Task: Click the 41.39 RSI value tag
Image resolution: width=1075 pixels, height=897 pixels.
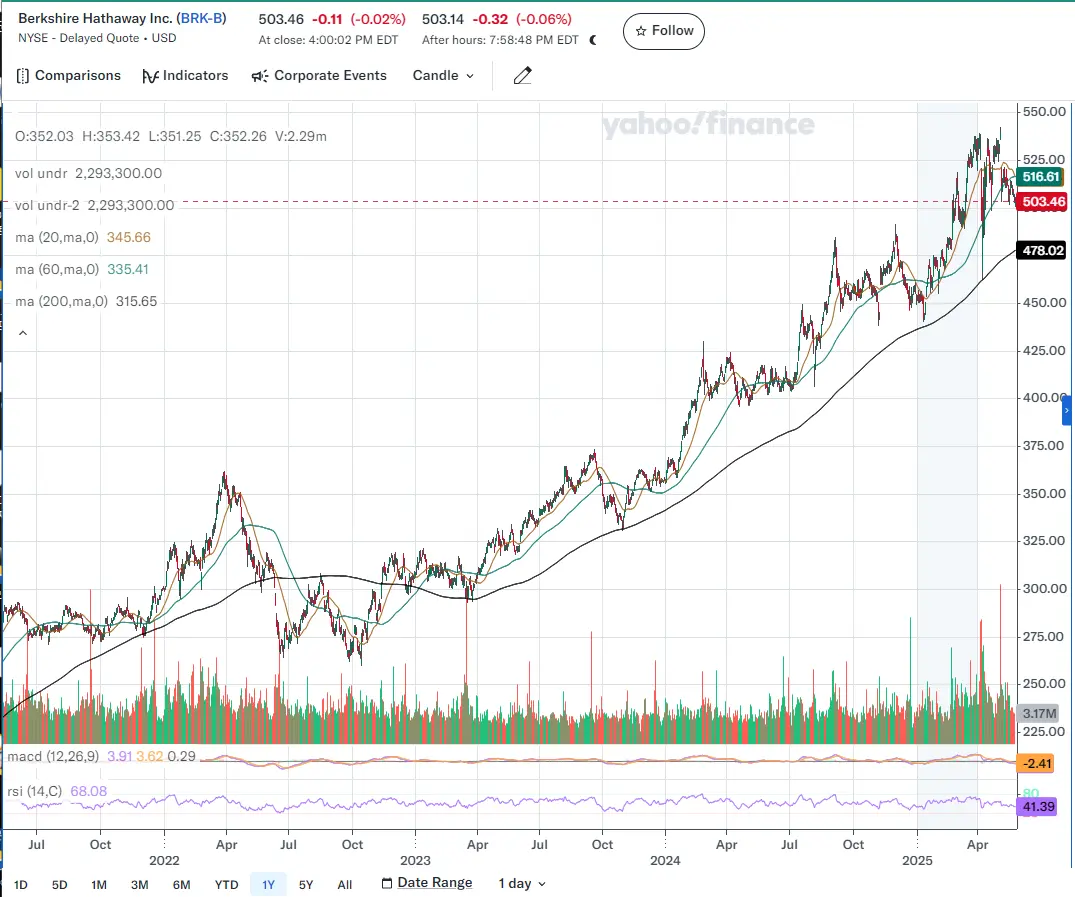Action: coord(1037,806)
